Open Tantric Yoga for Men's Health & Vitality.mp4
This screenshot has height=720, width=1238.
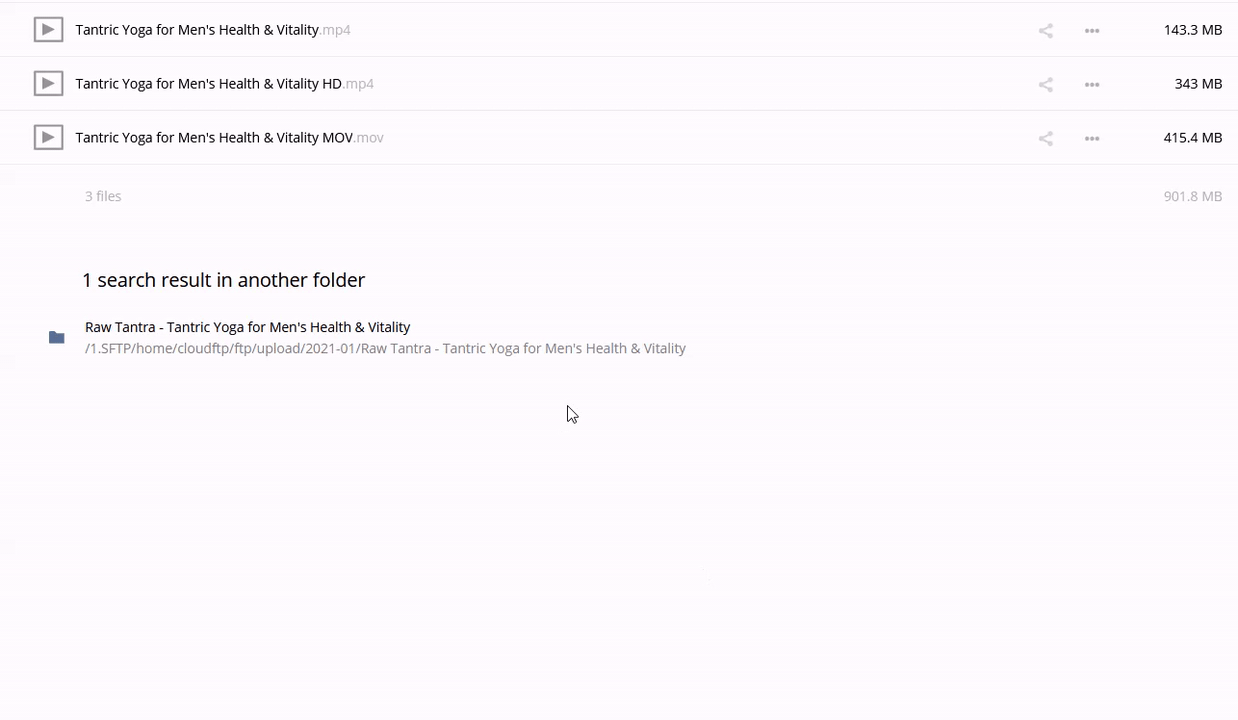213,30
